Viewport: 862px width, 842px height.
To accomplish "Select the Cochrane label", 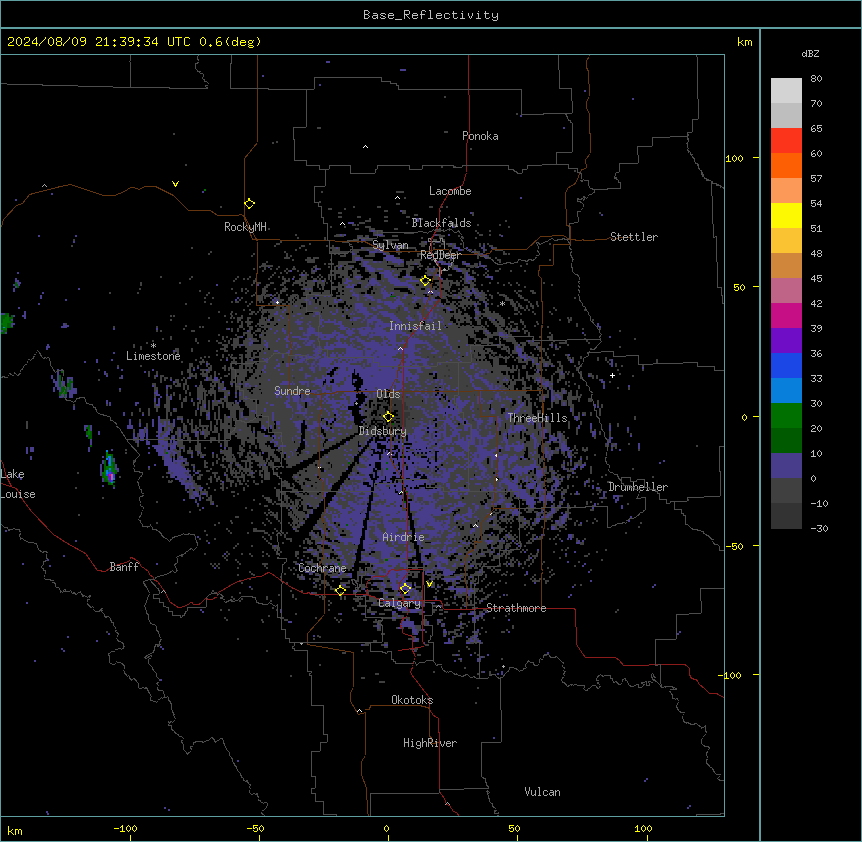I will [x=322, y=568].
